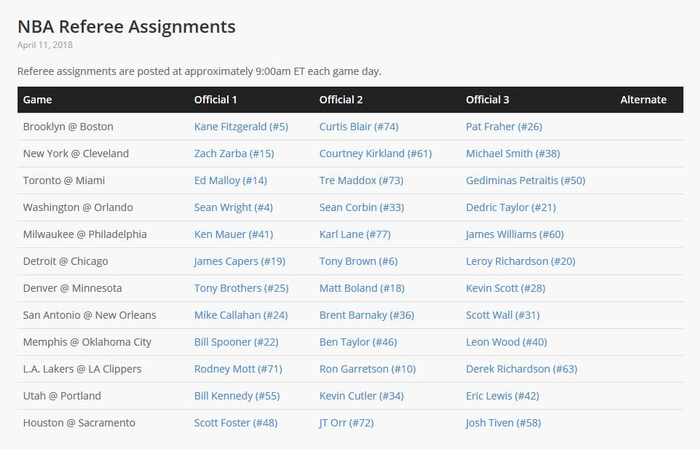This screenshot has height=449, width=700.
Task: Click Rodney Mott (#71) link
Action: click(238, 369)
